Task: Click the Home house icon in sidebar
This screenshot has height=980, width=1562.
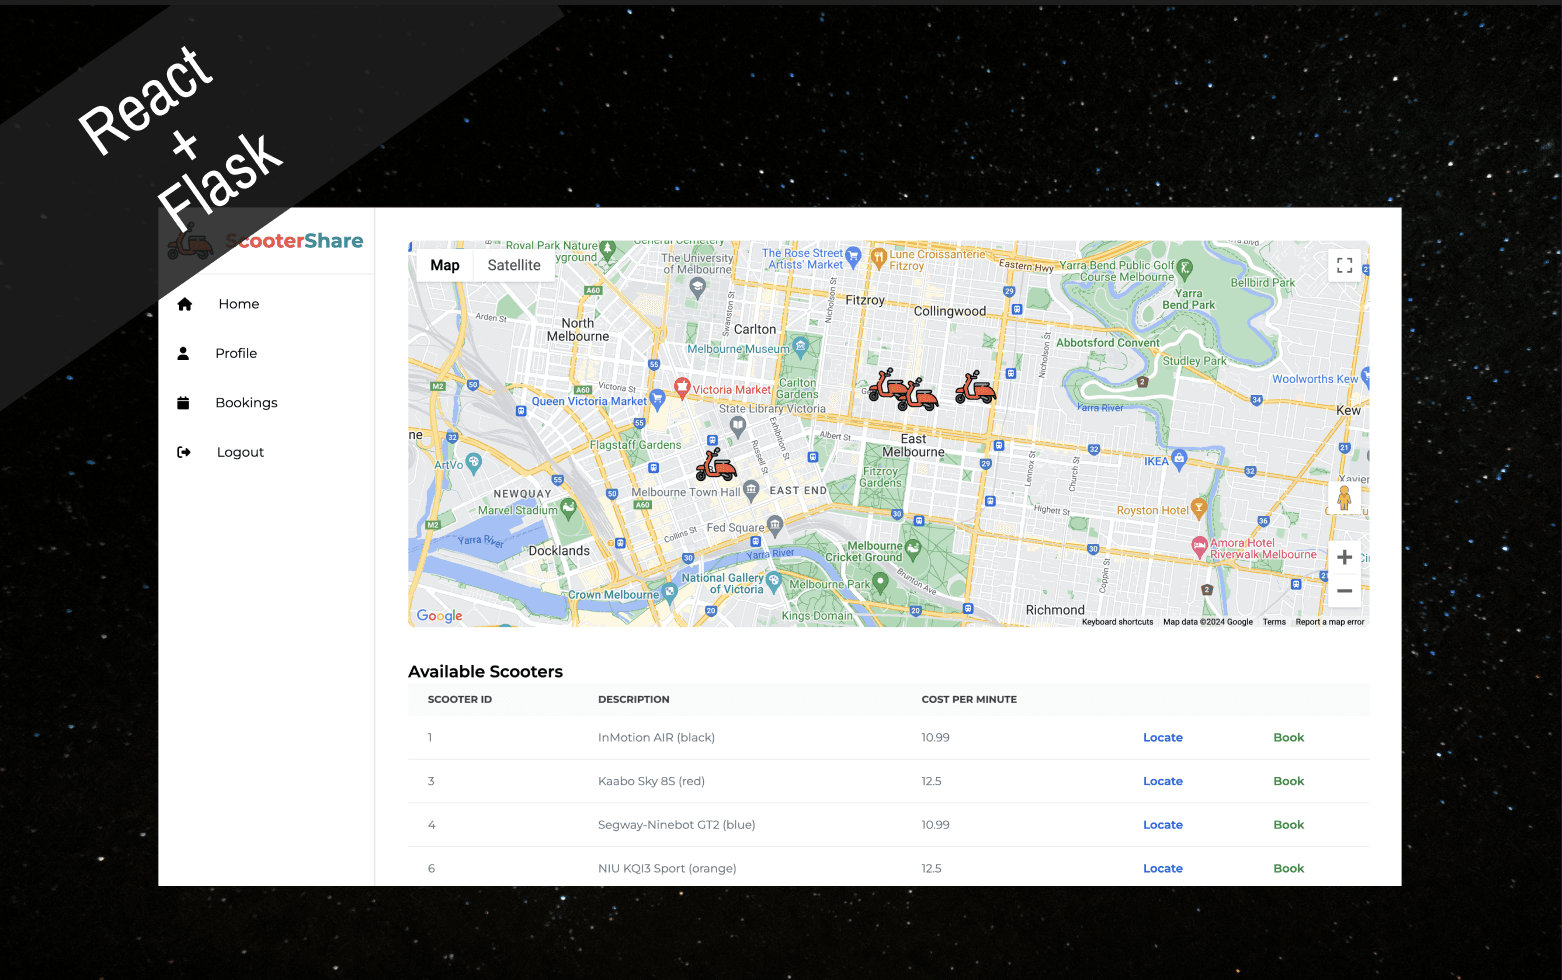Action: click(x=184, y=304)
